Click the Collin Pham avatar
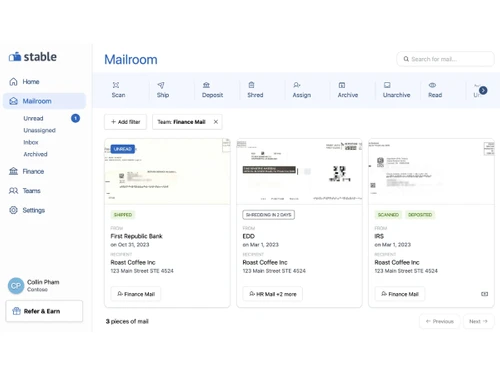The image size is (500, 375). [x=16, y=286]
